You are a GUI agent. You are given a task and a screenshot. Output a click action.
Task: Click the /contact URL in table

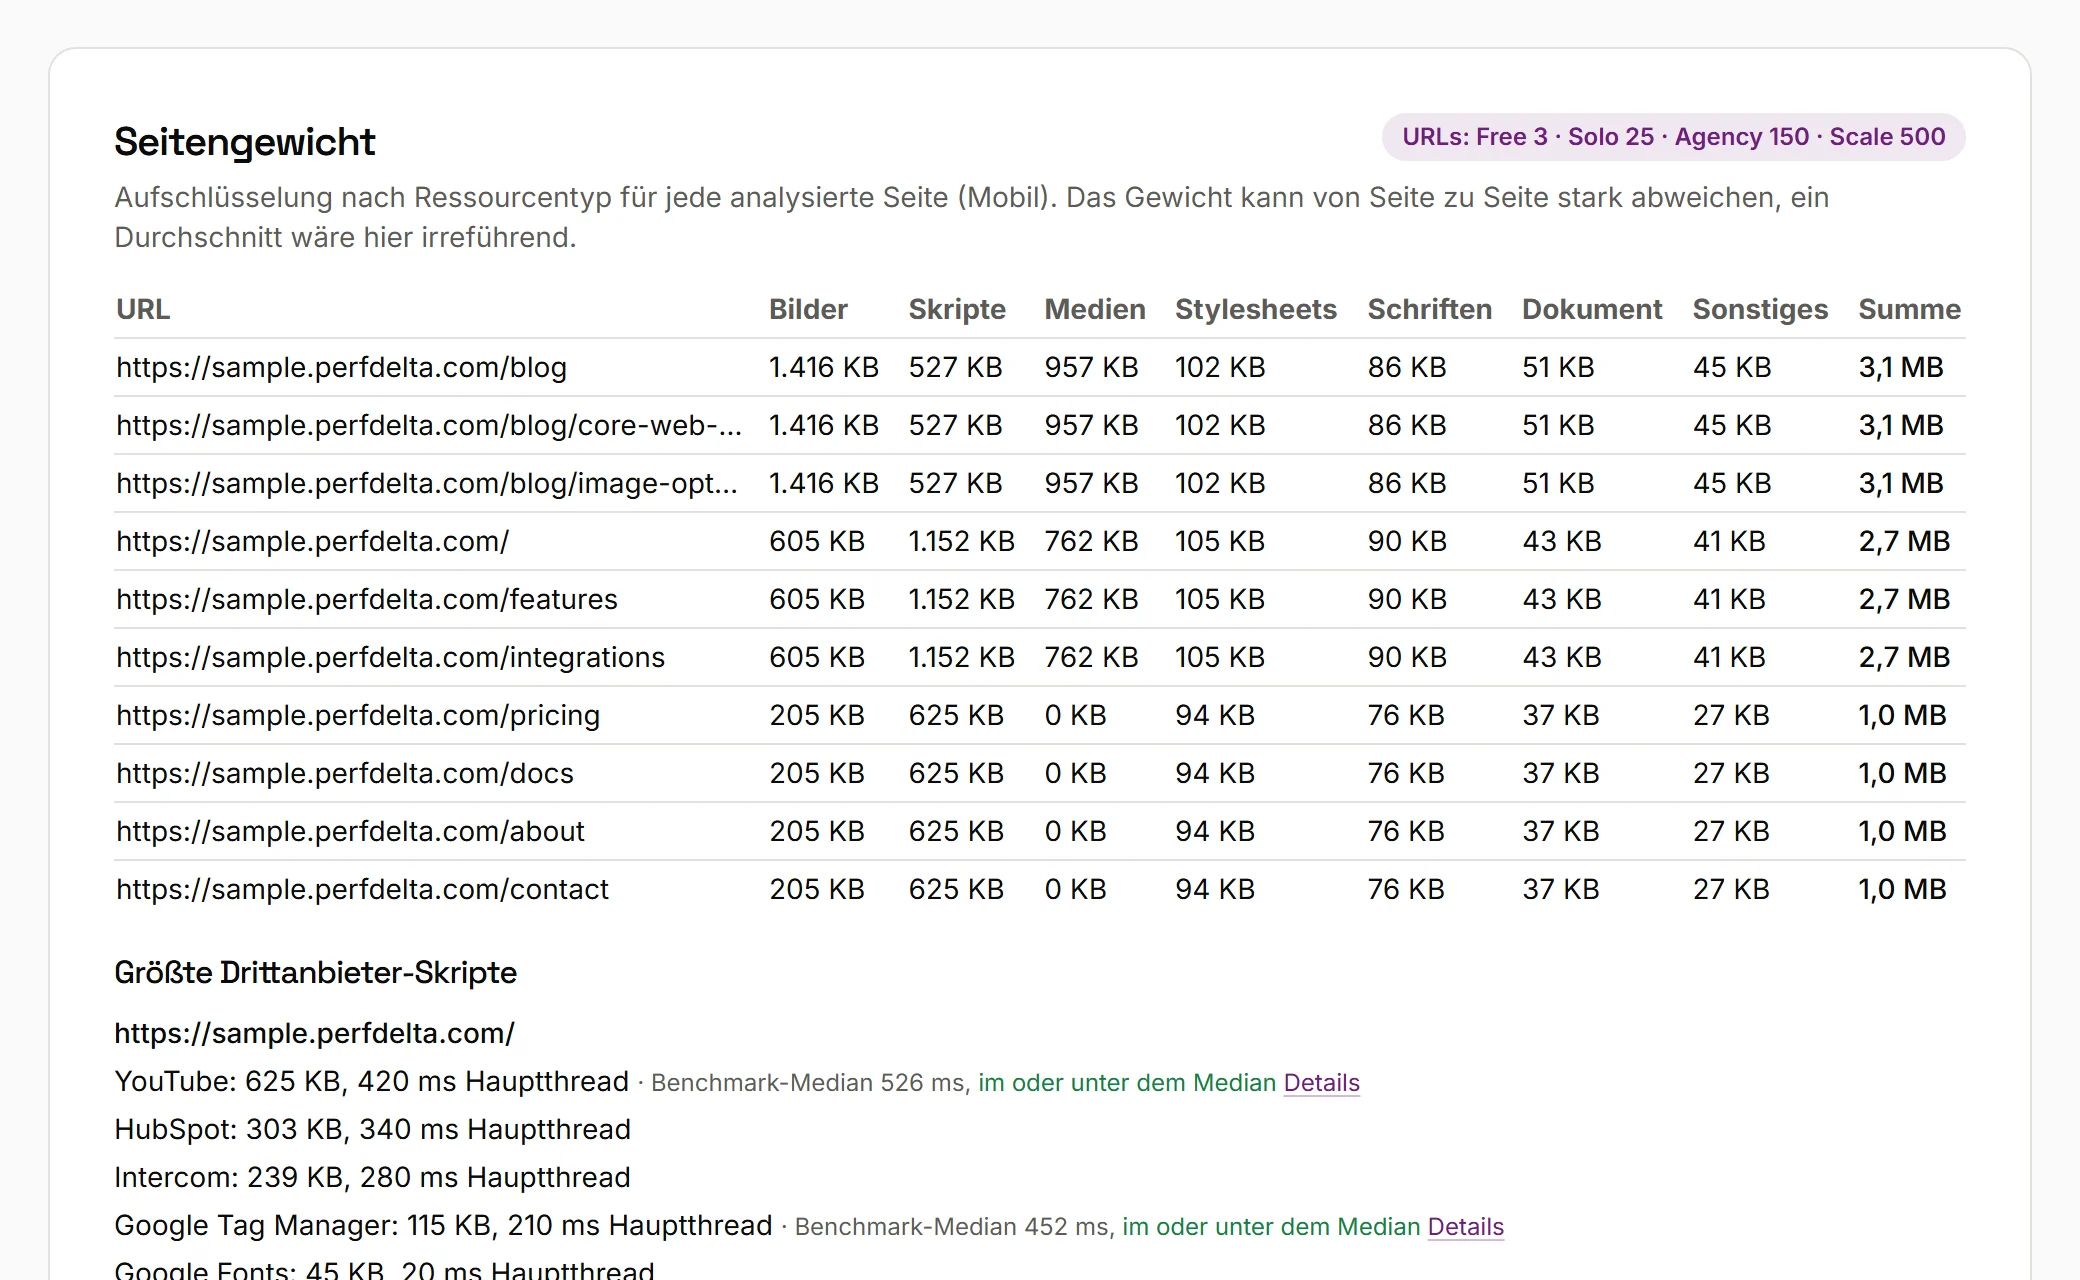point(363,889)
